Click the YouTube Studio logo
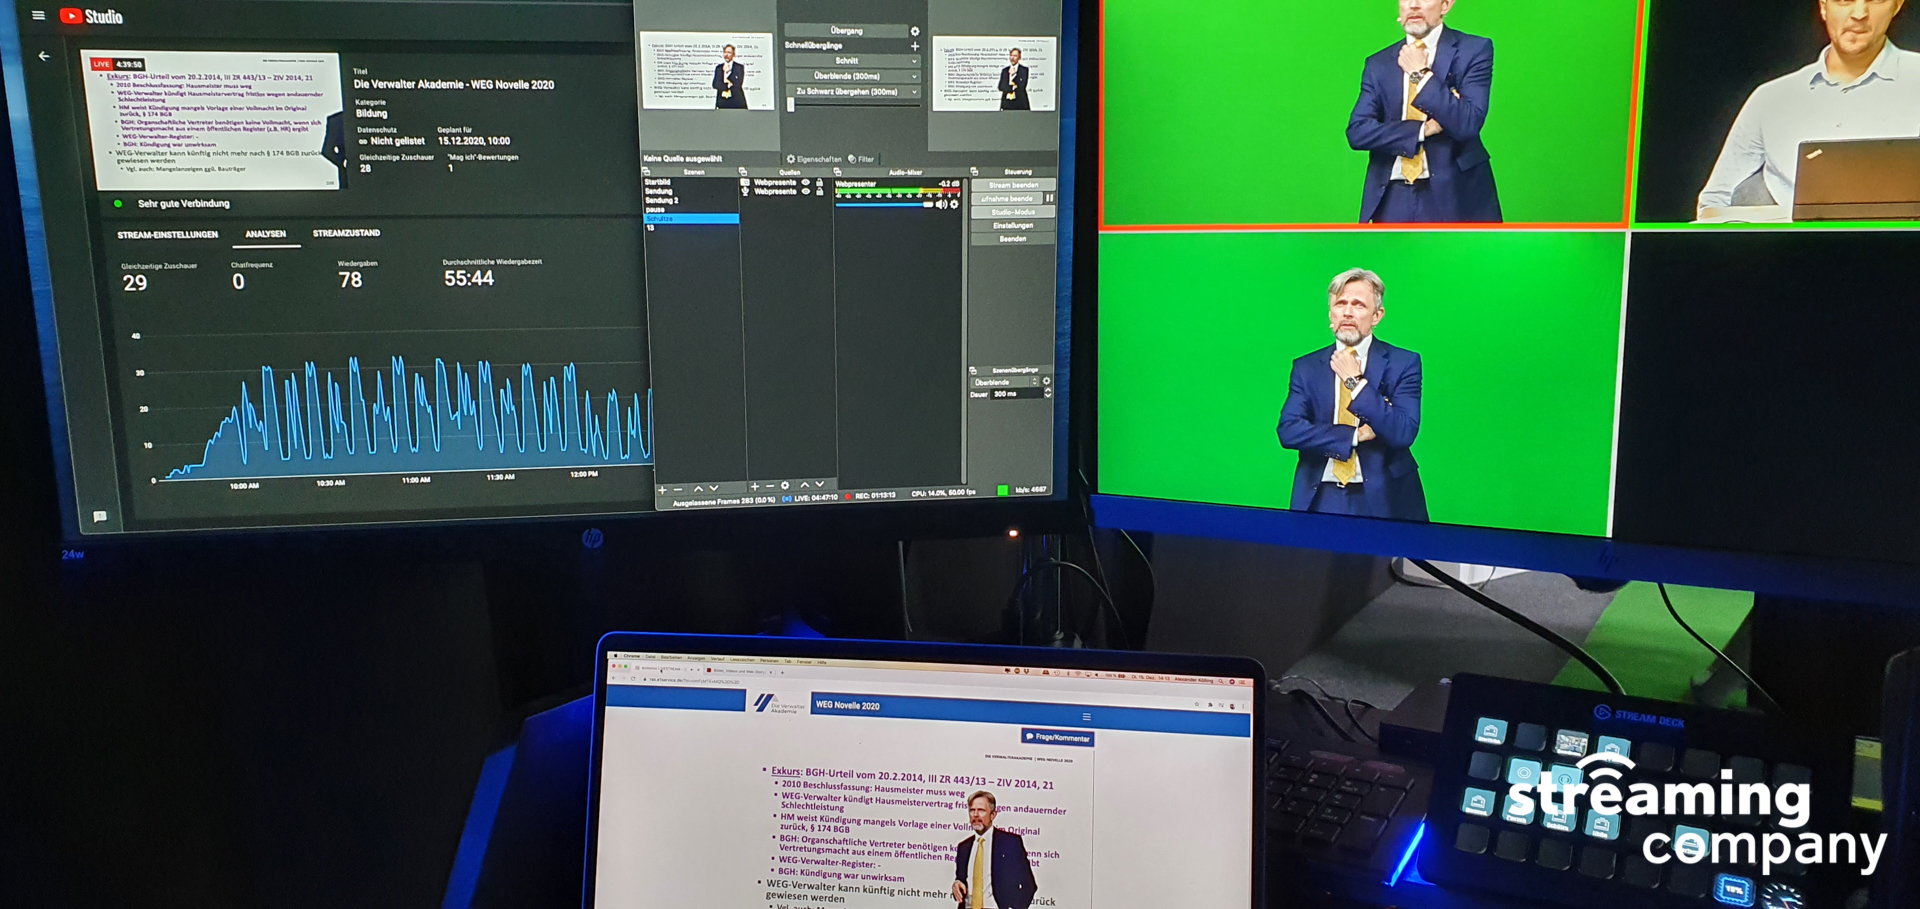 pos(91,16)
